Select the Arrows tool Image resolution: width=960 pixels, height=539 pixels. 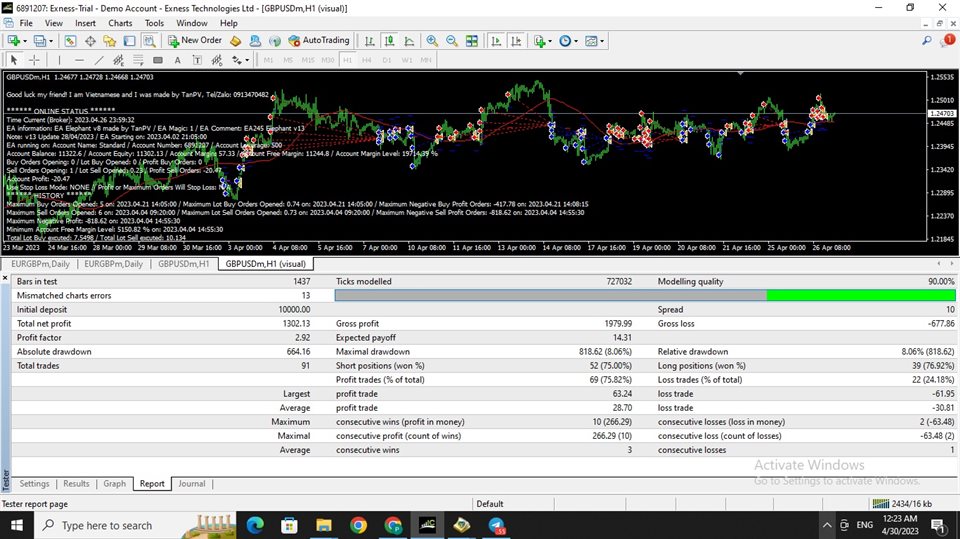pyautogui.click(x=236, y=60)
